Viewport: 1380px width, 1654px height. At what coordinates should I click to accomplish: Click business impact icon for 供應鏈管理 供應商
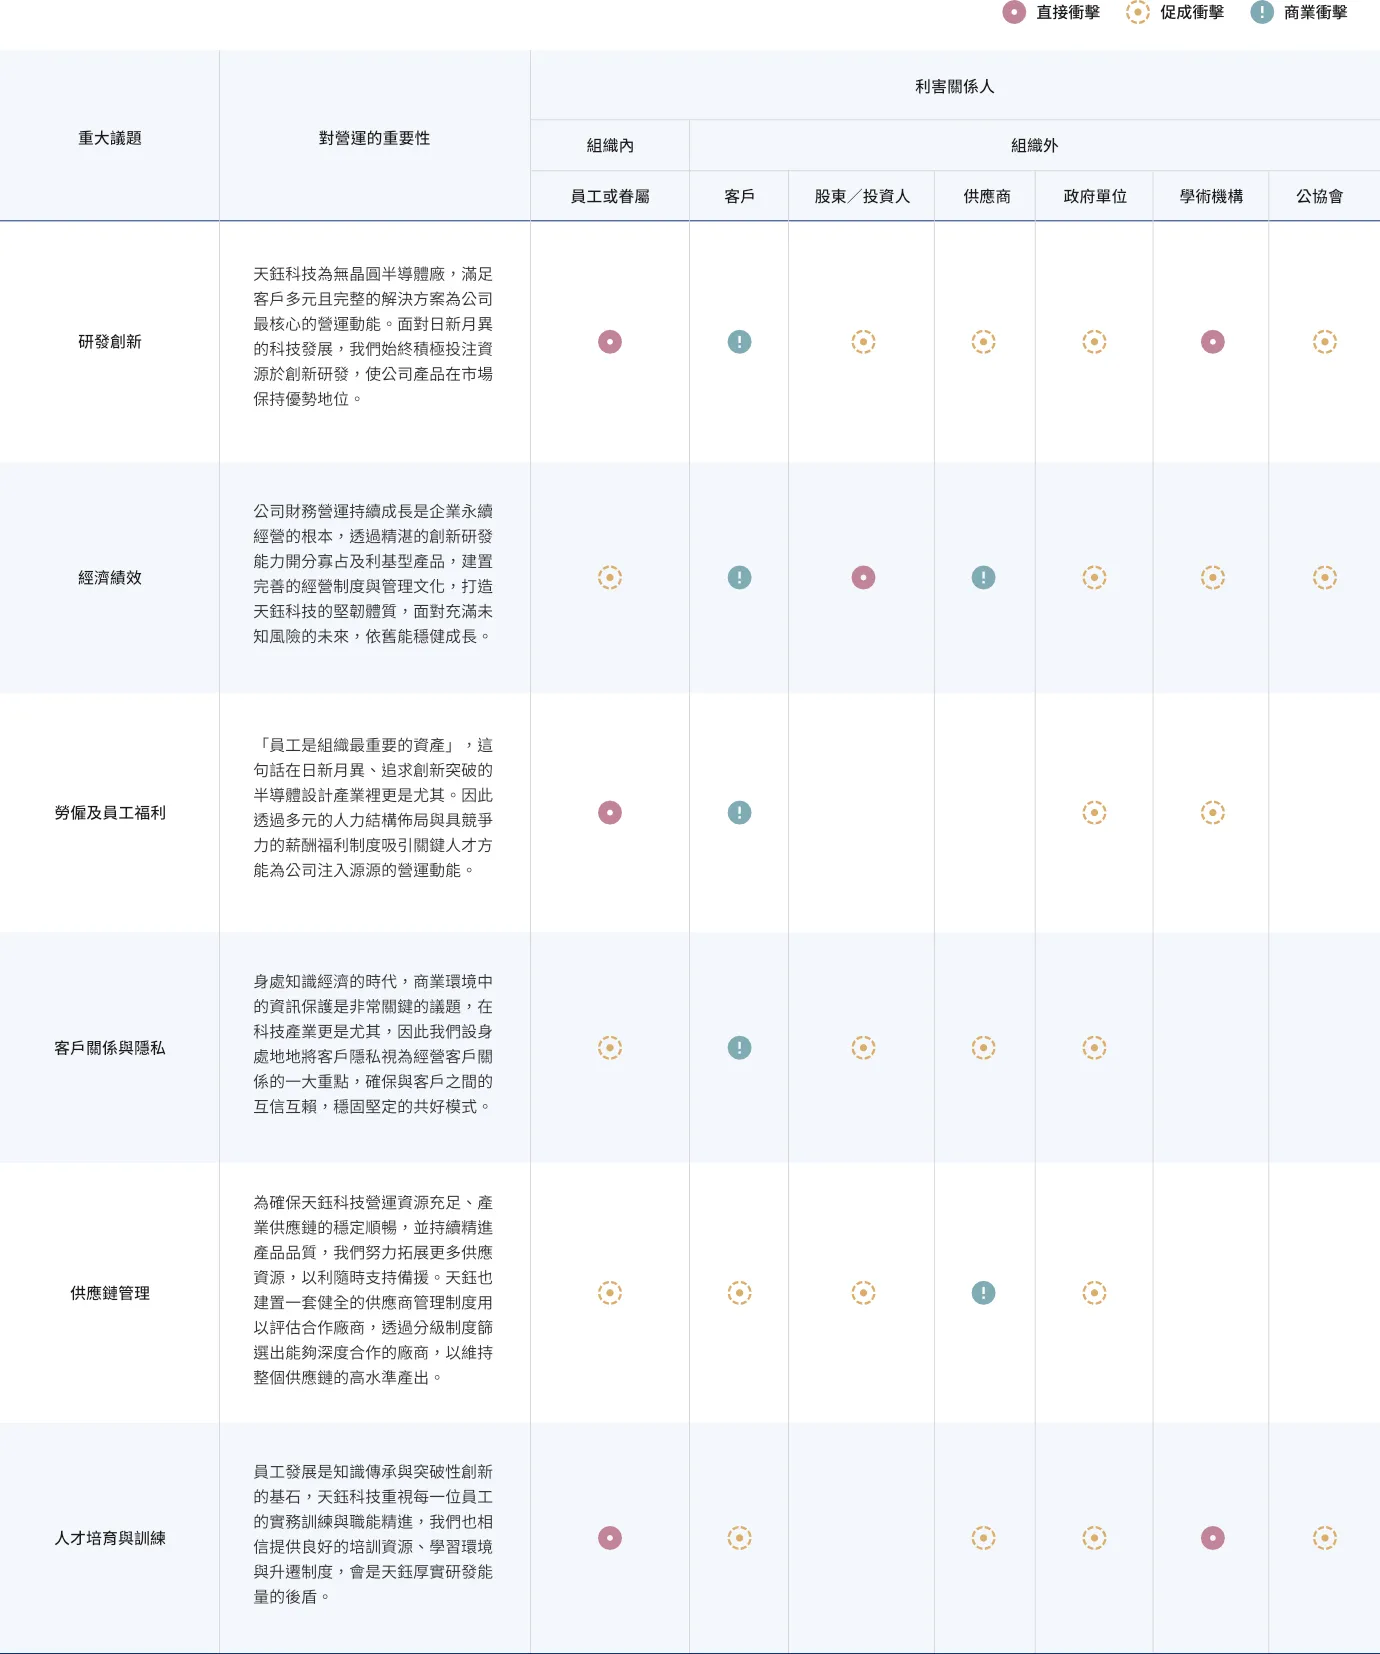coord(984,1293)
